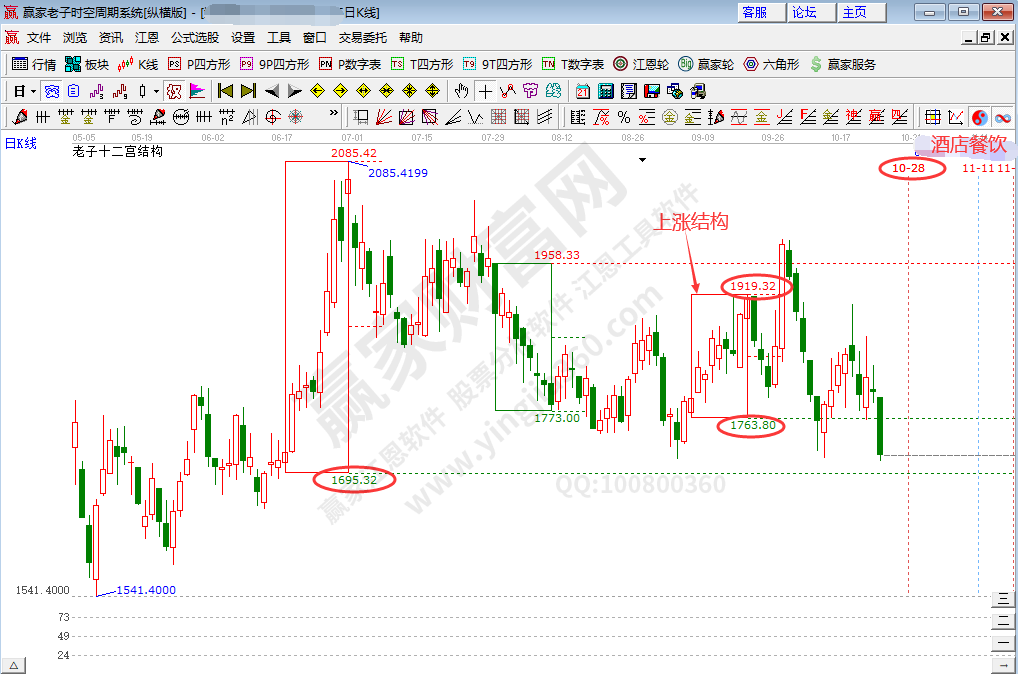The image size is (1018, 674).
Task: Open 赢家服务 dollar sign service
Action: 842,64
